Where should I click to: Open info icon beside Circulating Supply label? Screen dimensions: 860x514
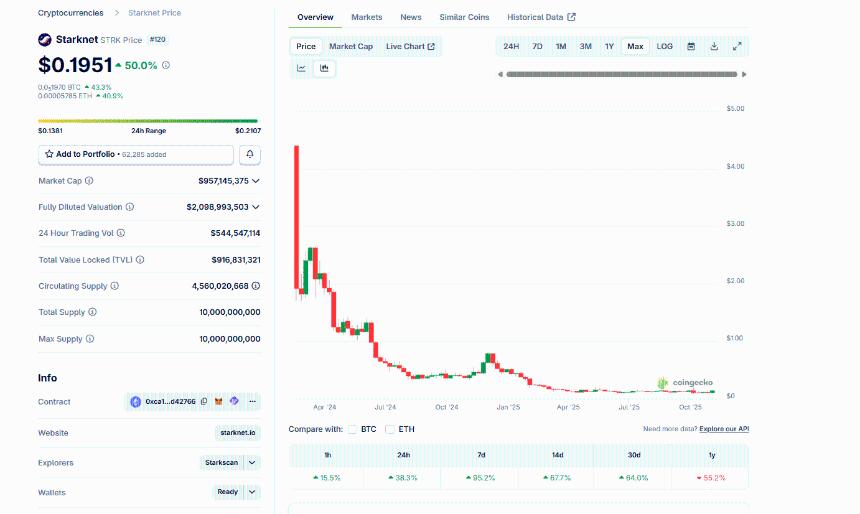point(115,286)
